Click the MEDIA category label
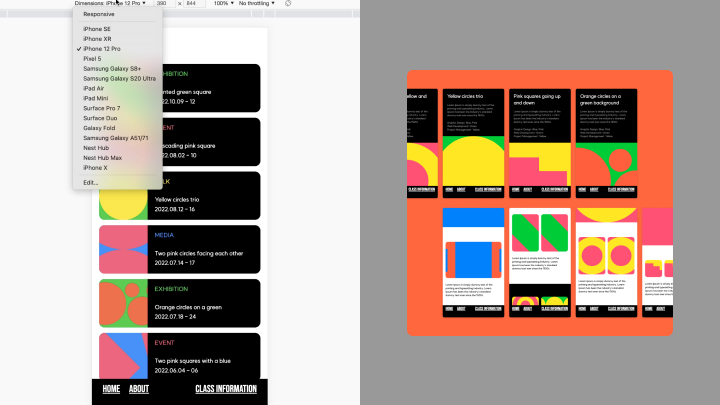The height and width of the screenshot is (405, 720). point(164,235)
